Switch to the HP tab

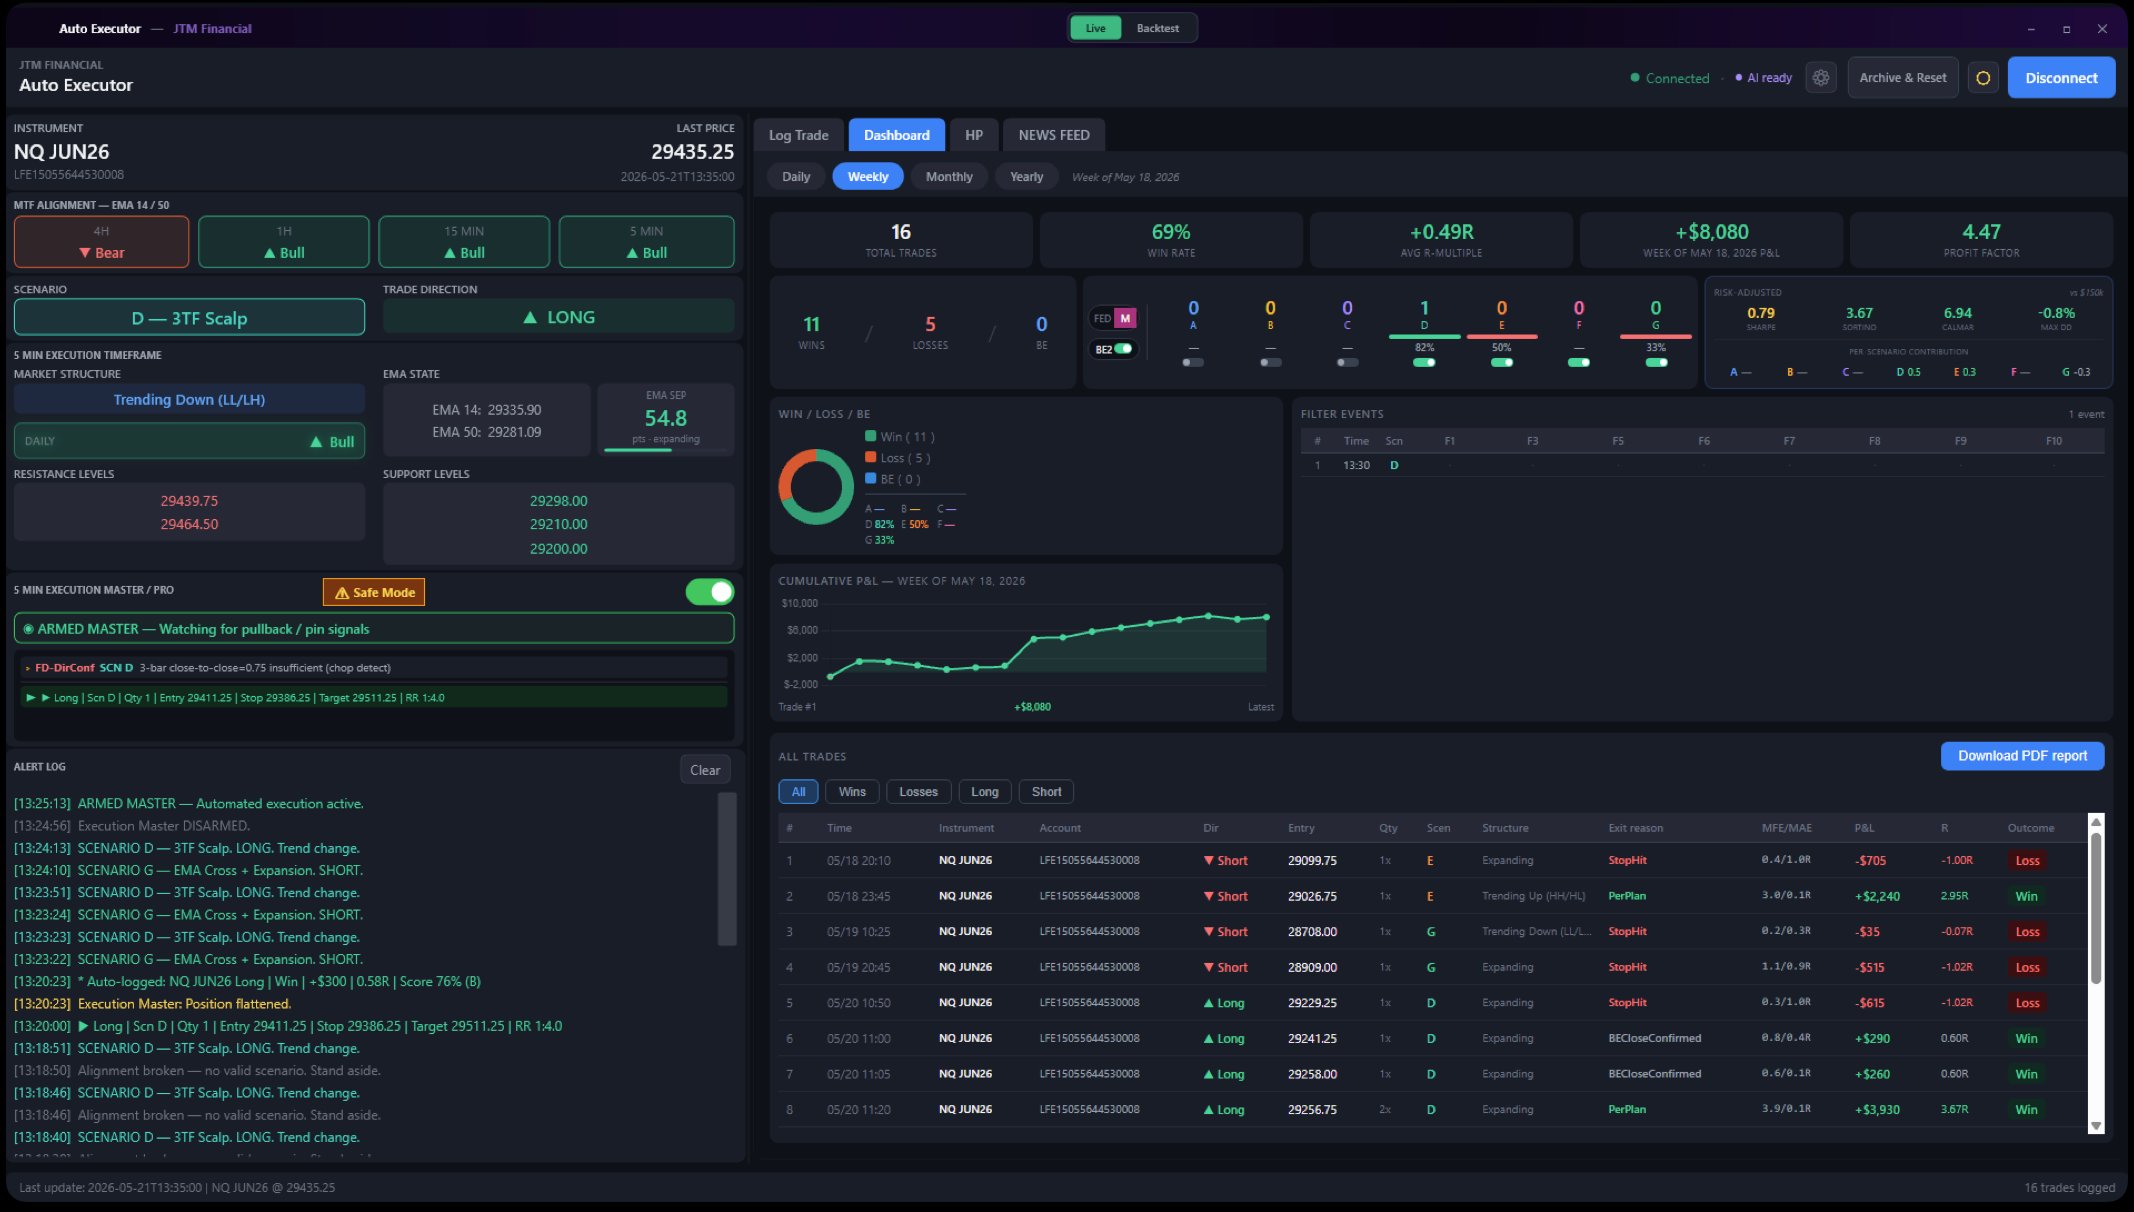(x=973, y=135)
